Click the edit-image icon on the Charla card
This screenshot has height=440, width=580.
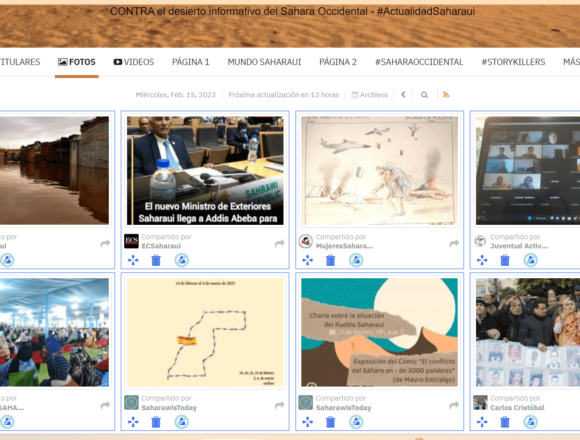pos(356,422)
